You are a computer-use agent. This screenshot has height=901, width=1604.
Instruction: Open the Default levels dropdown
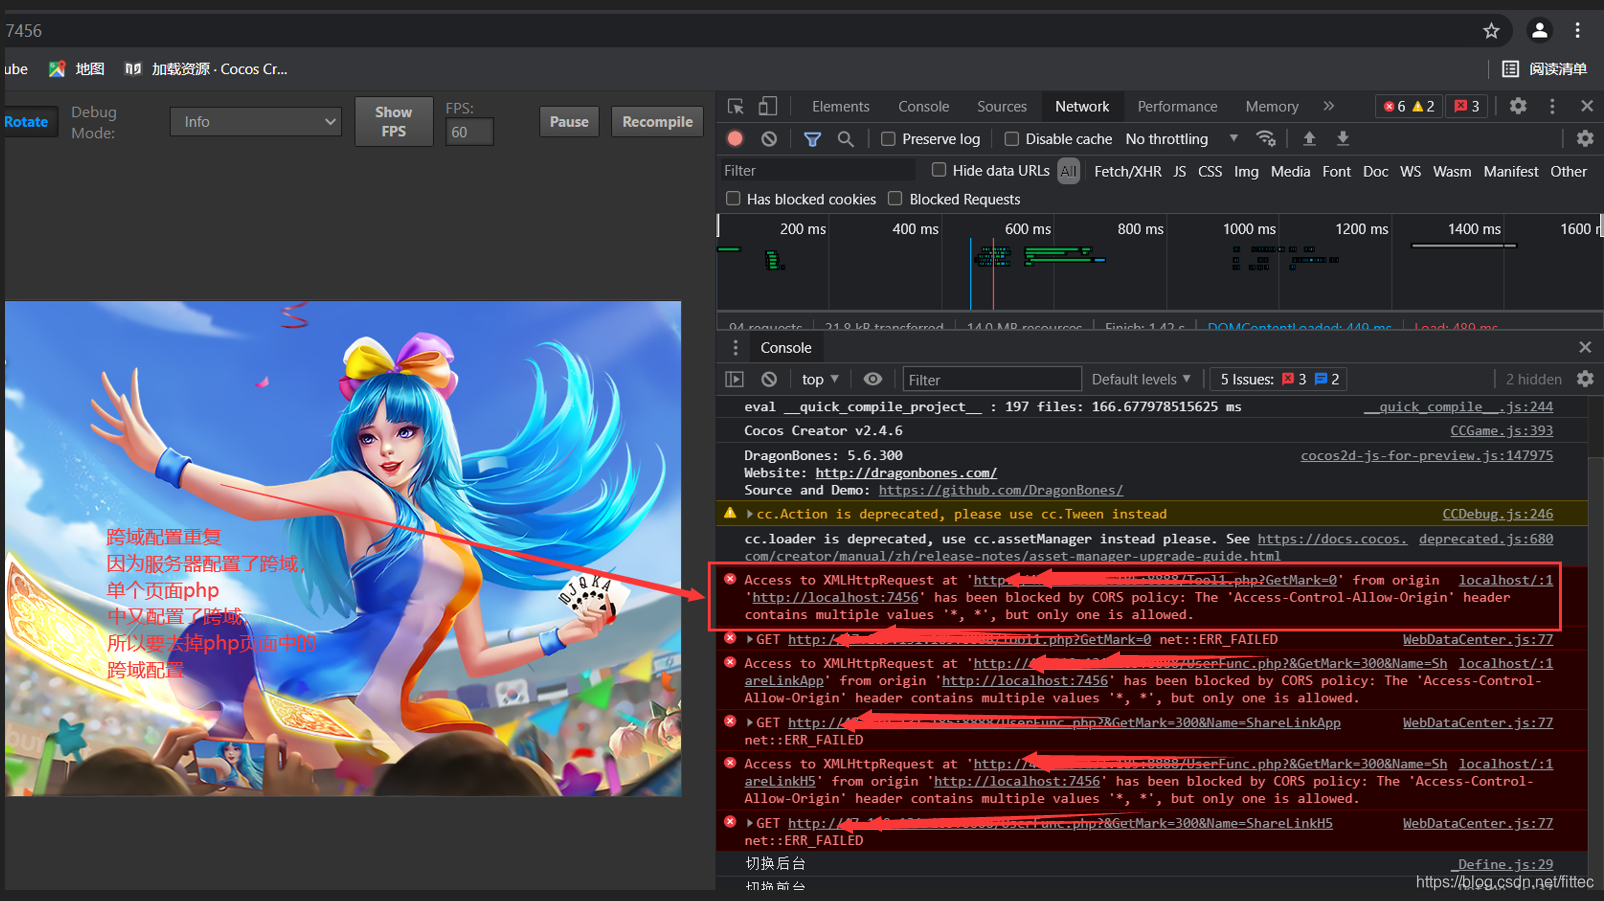coord(1141,379)
